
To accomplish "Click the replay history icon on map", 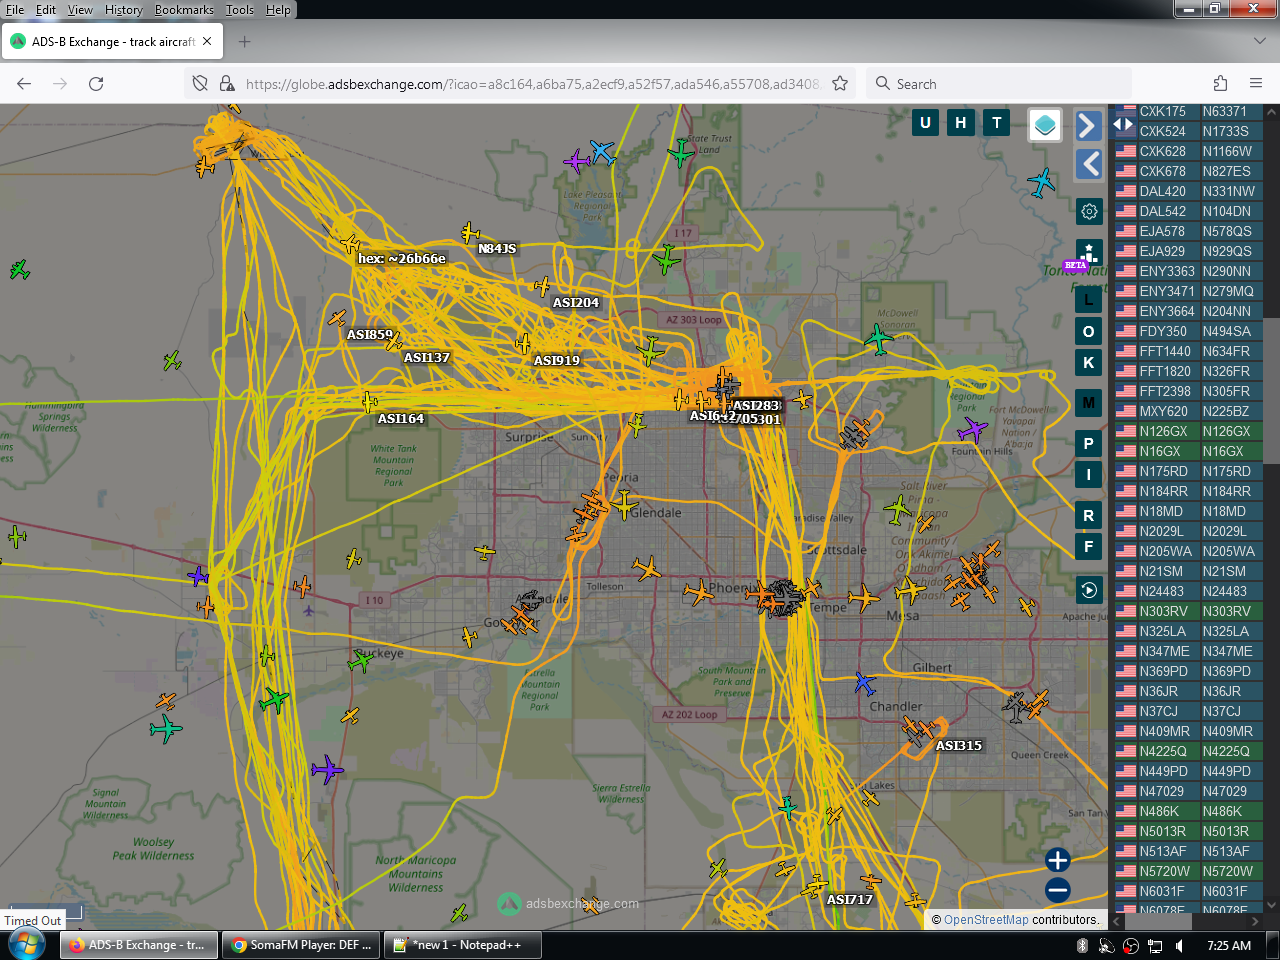I will [x=1089, y=590].
